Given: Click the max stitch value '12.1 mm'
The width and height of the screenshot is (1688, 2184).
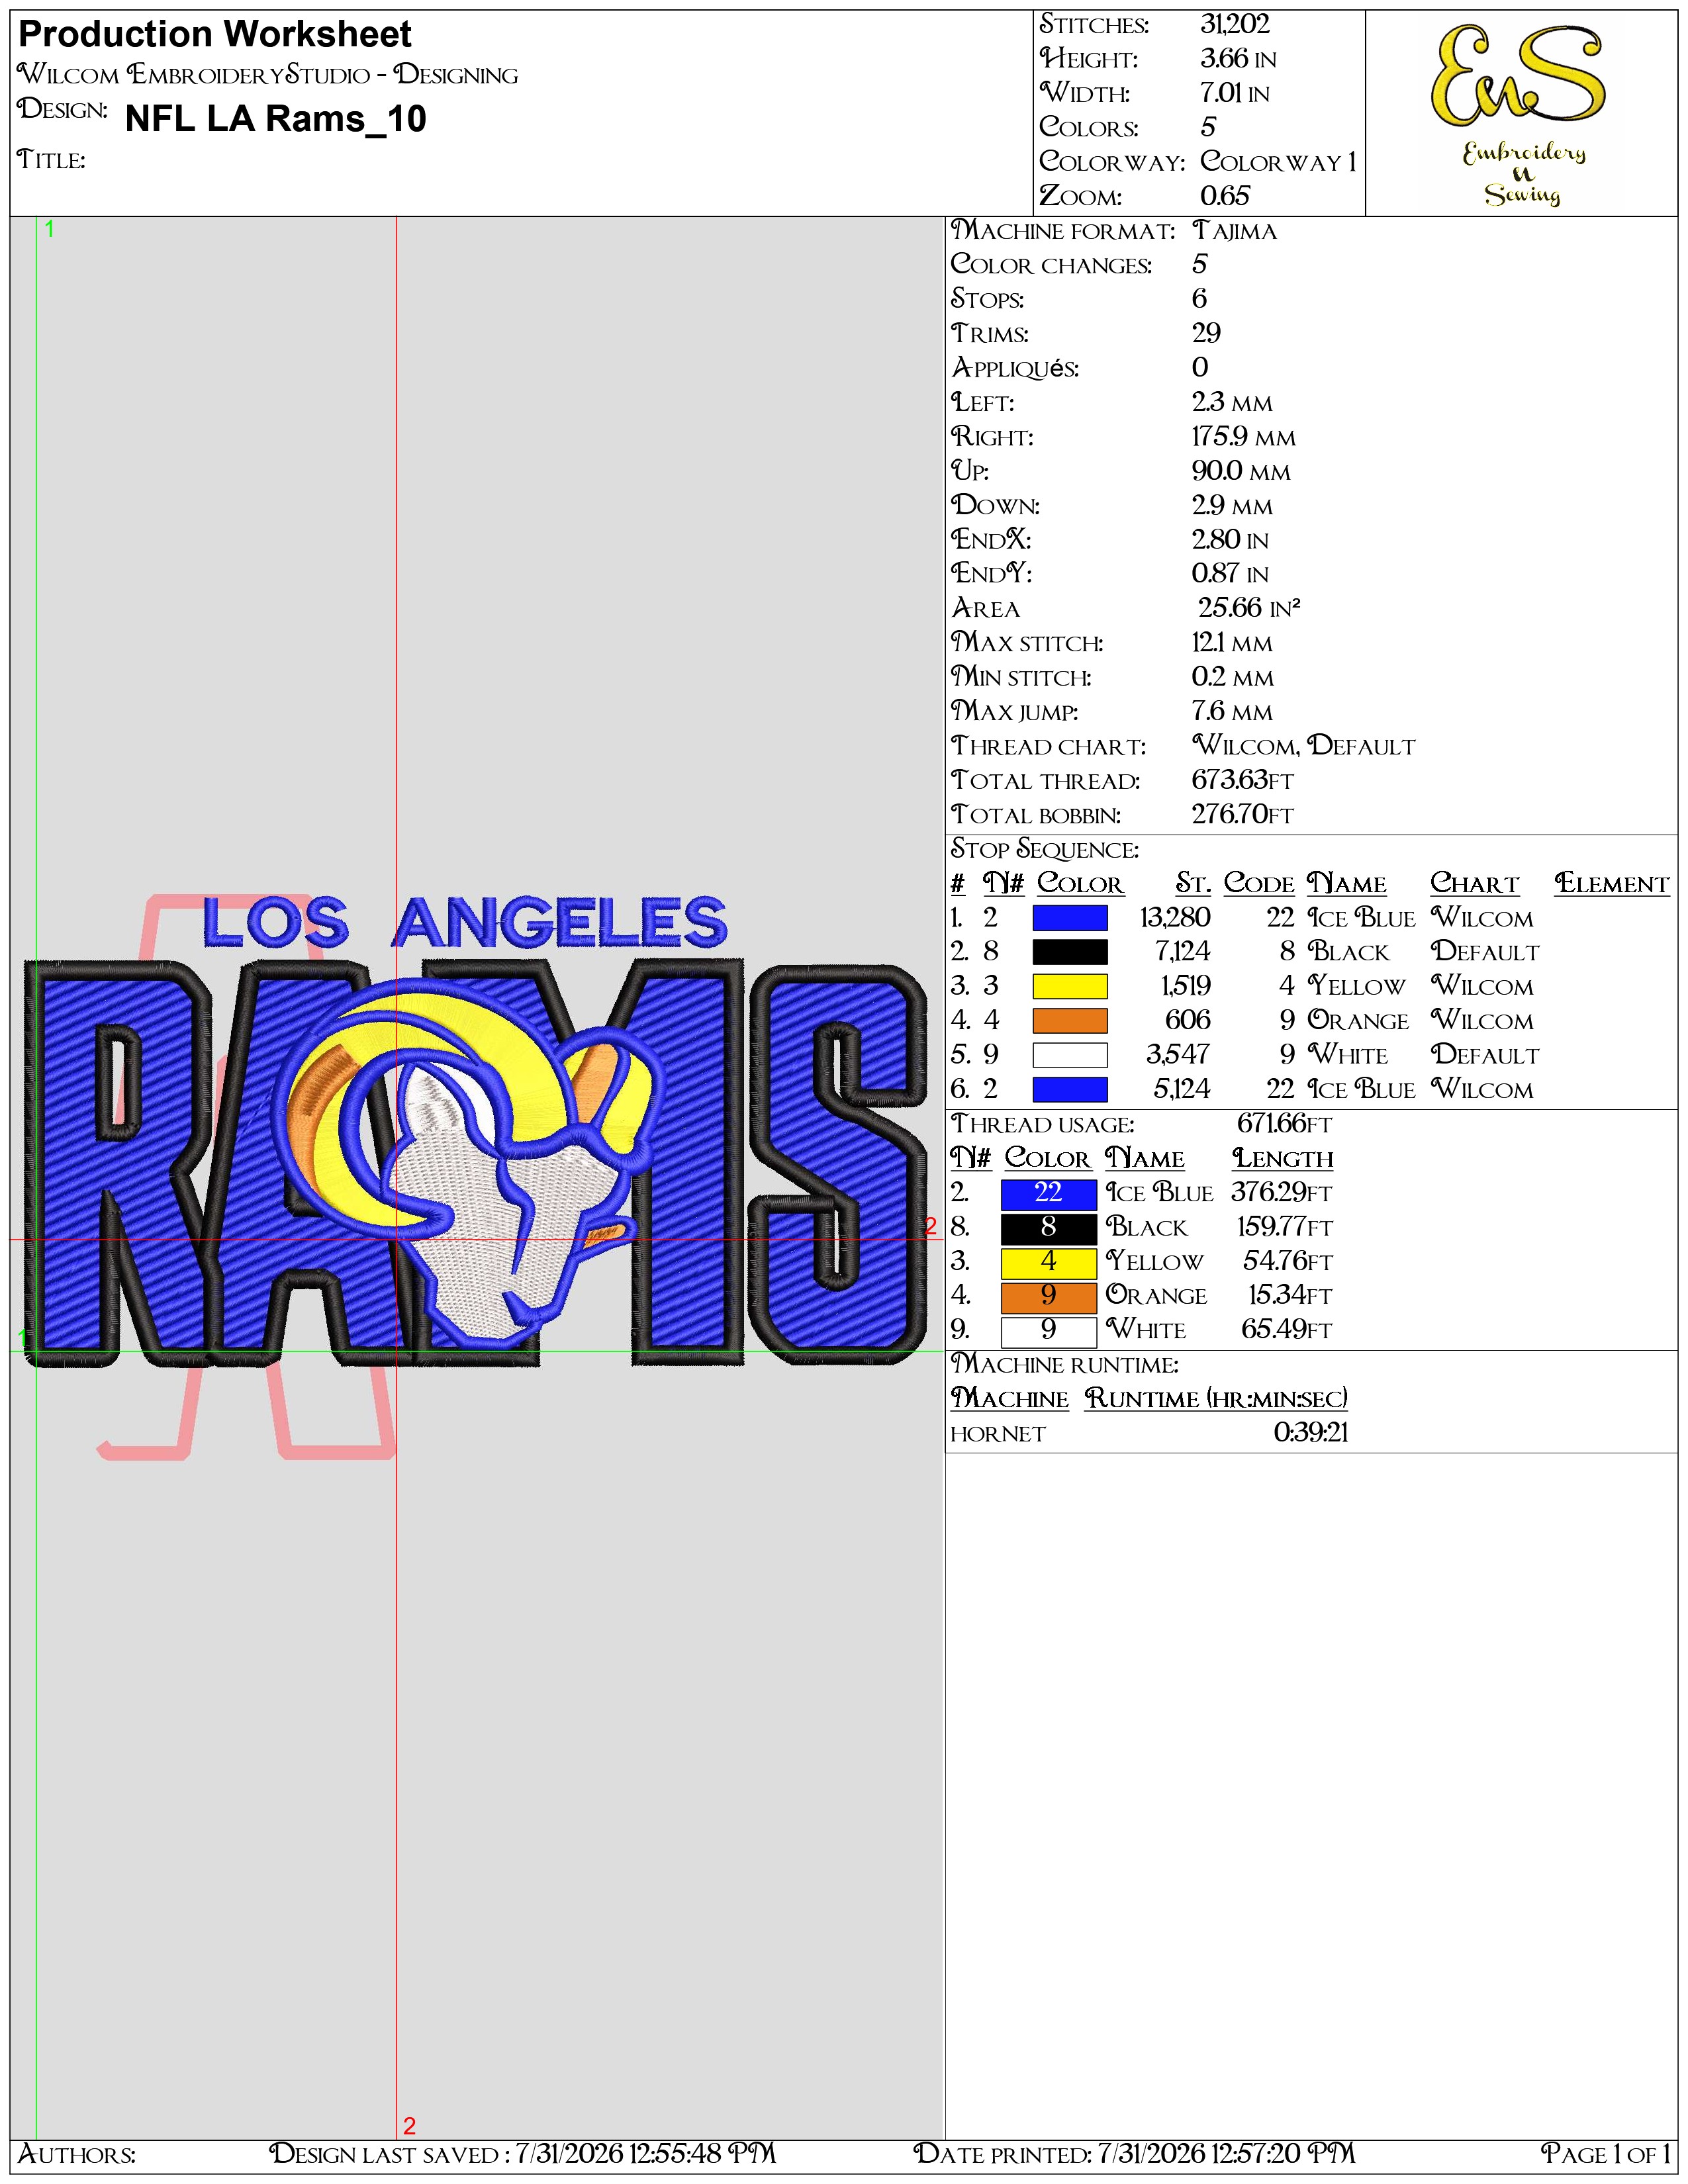Looking at the screenshot, I should (x=1232, y=643).
